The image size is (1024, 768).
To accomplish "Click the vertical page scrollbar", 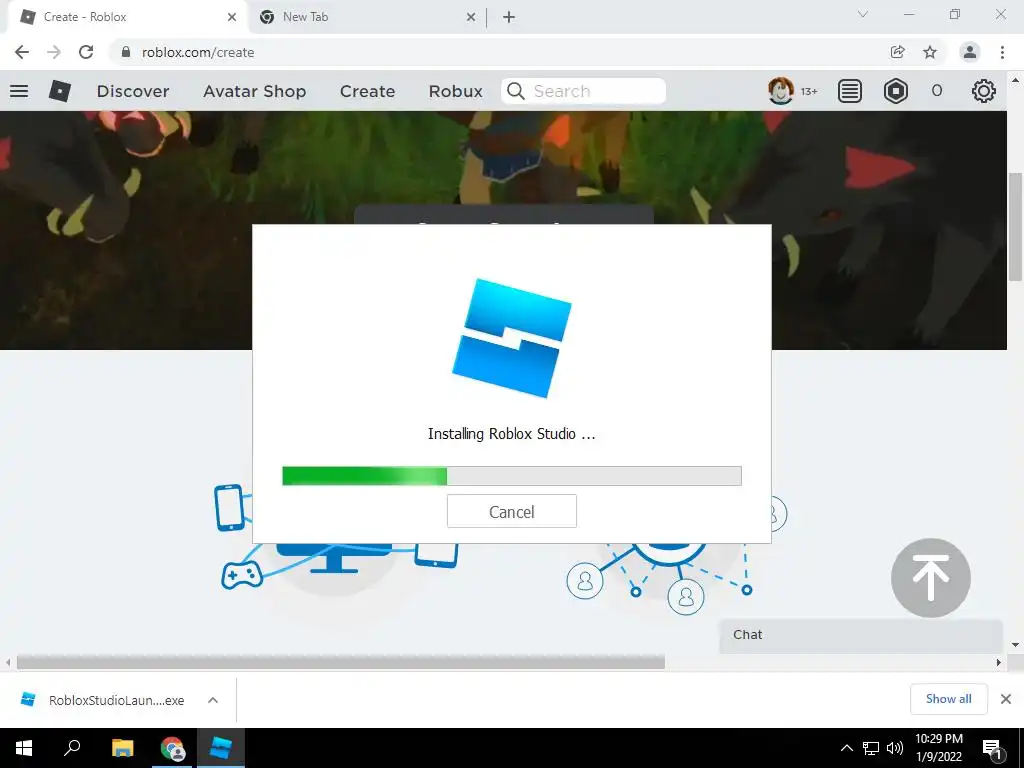I will click(x=1015, y=226).
